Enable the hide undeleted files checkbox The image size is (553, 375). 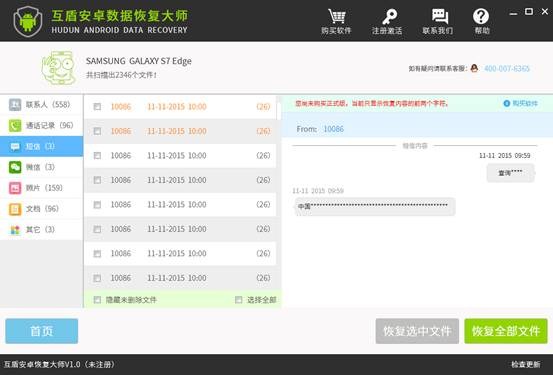[97, 300]
